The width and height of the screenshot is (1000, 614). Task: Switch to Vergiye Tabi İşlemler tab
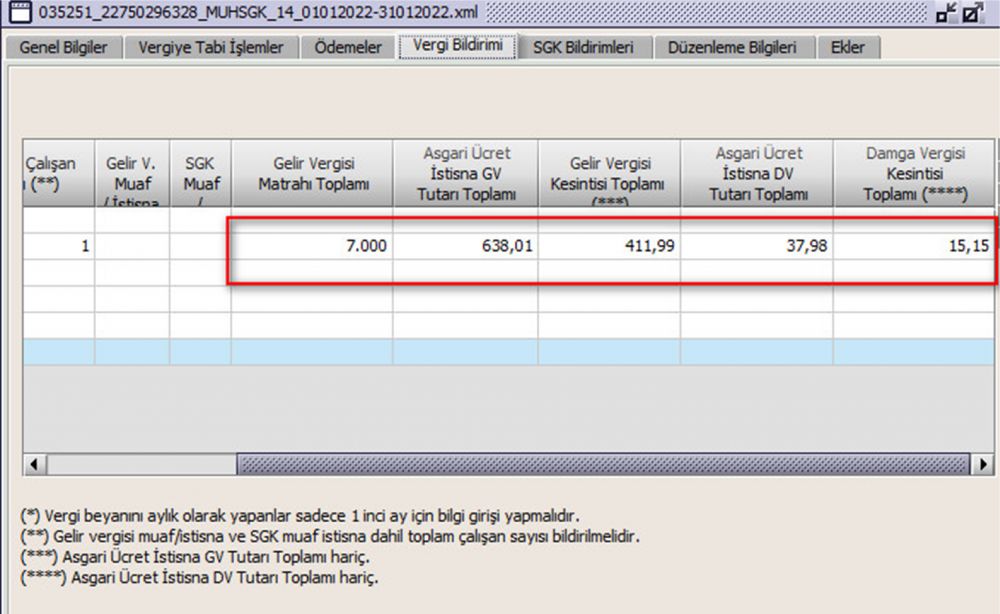pyautogui.click(x=211, y=47)
